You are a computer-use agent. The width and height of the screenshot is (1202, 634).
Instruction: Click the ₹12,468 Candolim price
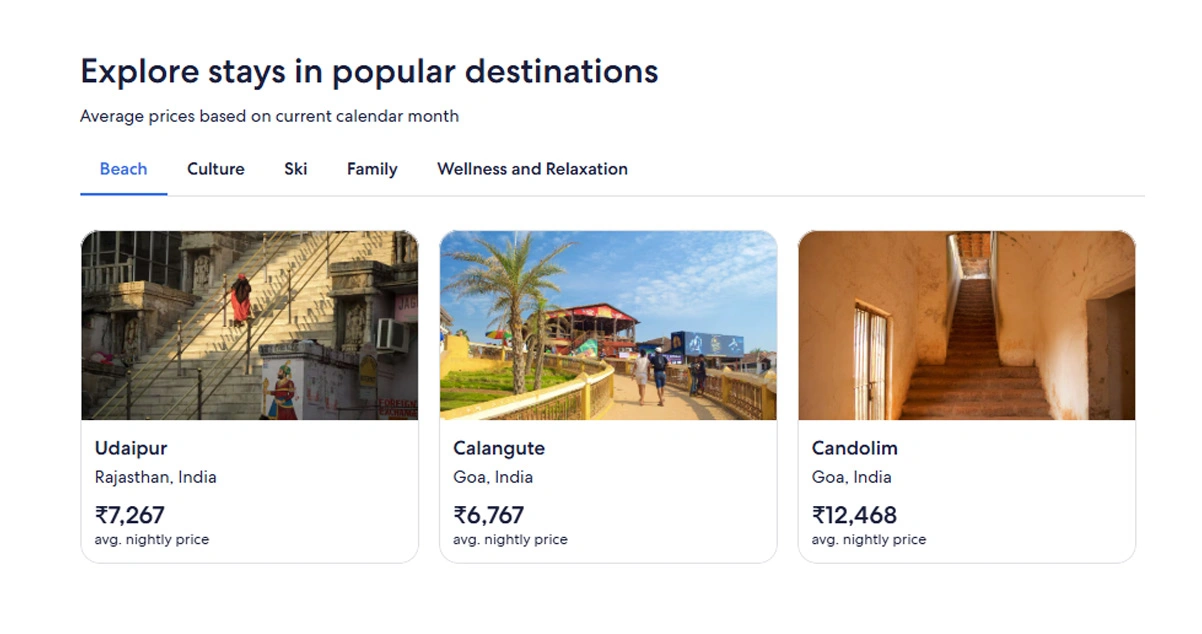854,515
